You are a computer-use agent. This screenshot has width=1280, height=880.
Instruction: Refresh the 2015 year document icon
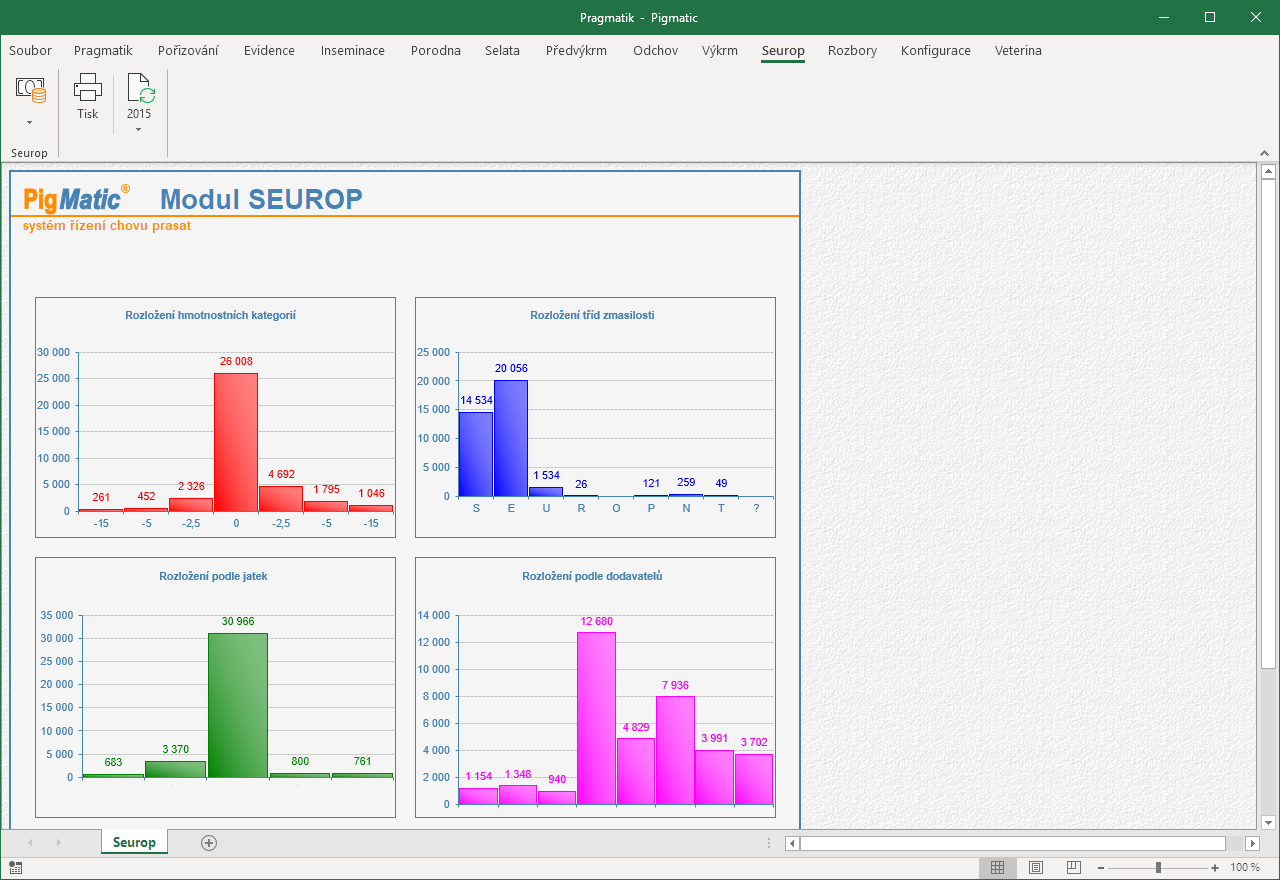(x=140, y=88)
